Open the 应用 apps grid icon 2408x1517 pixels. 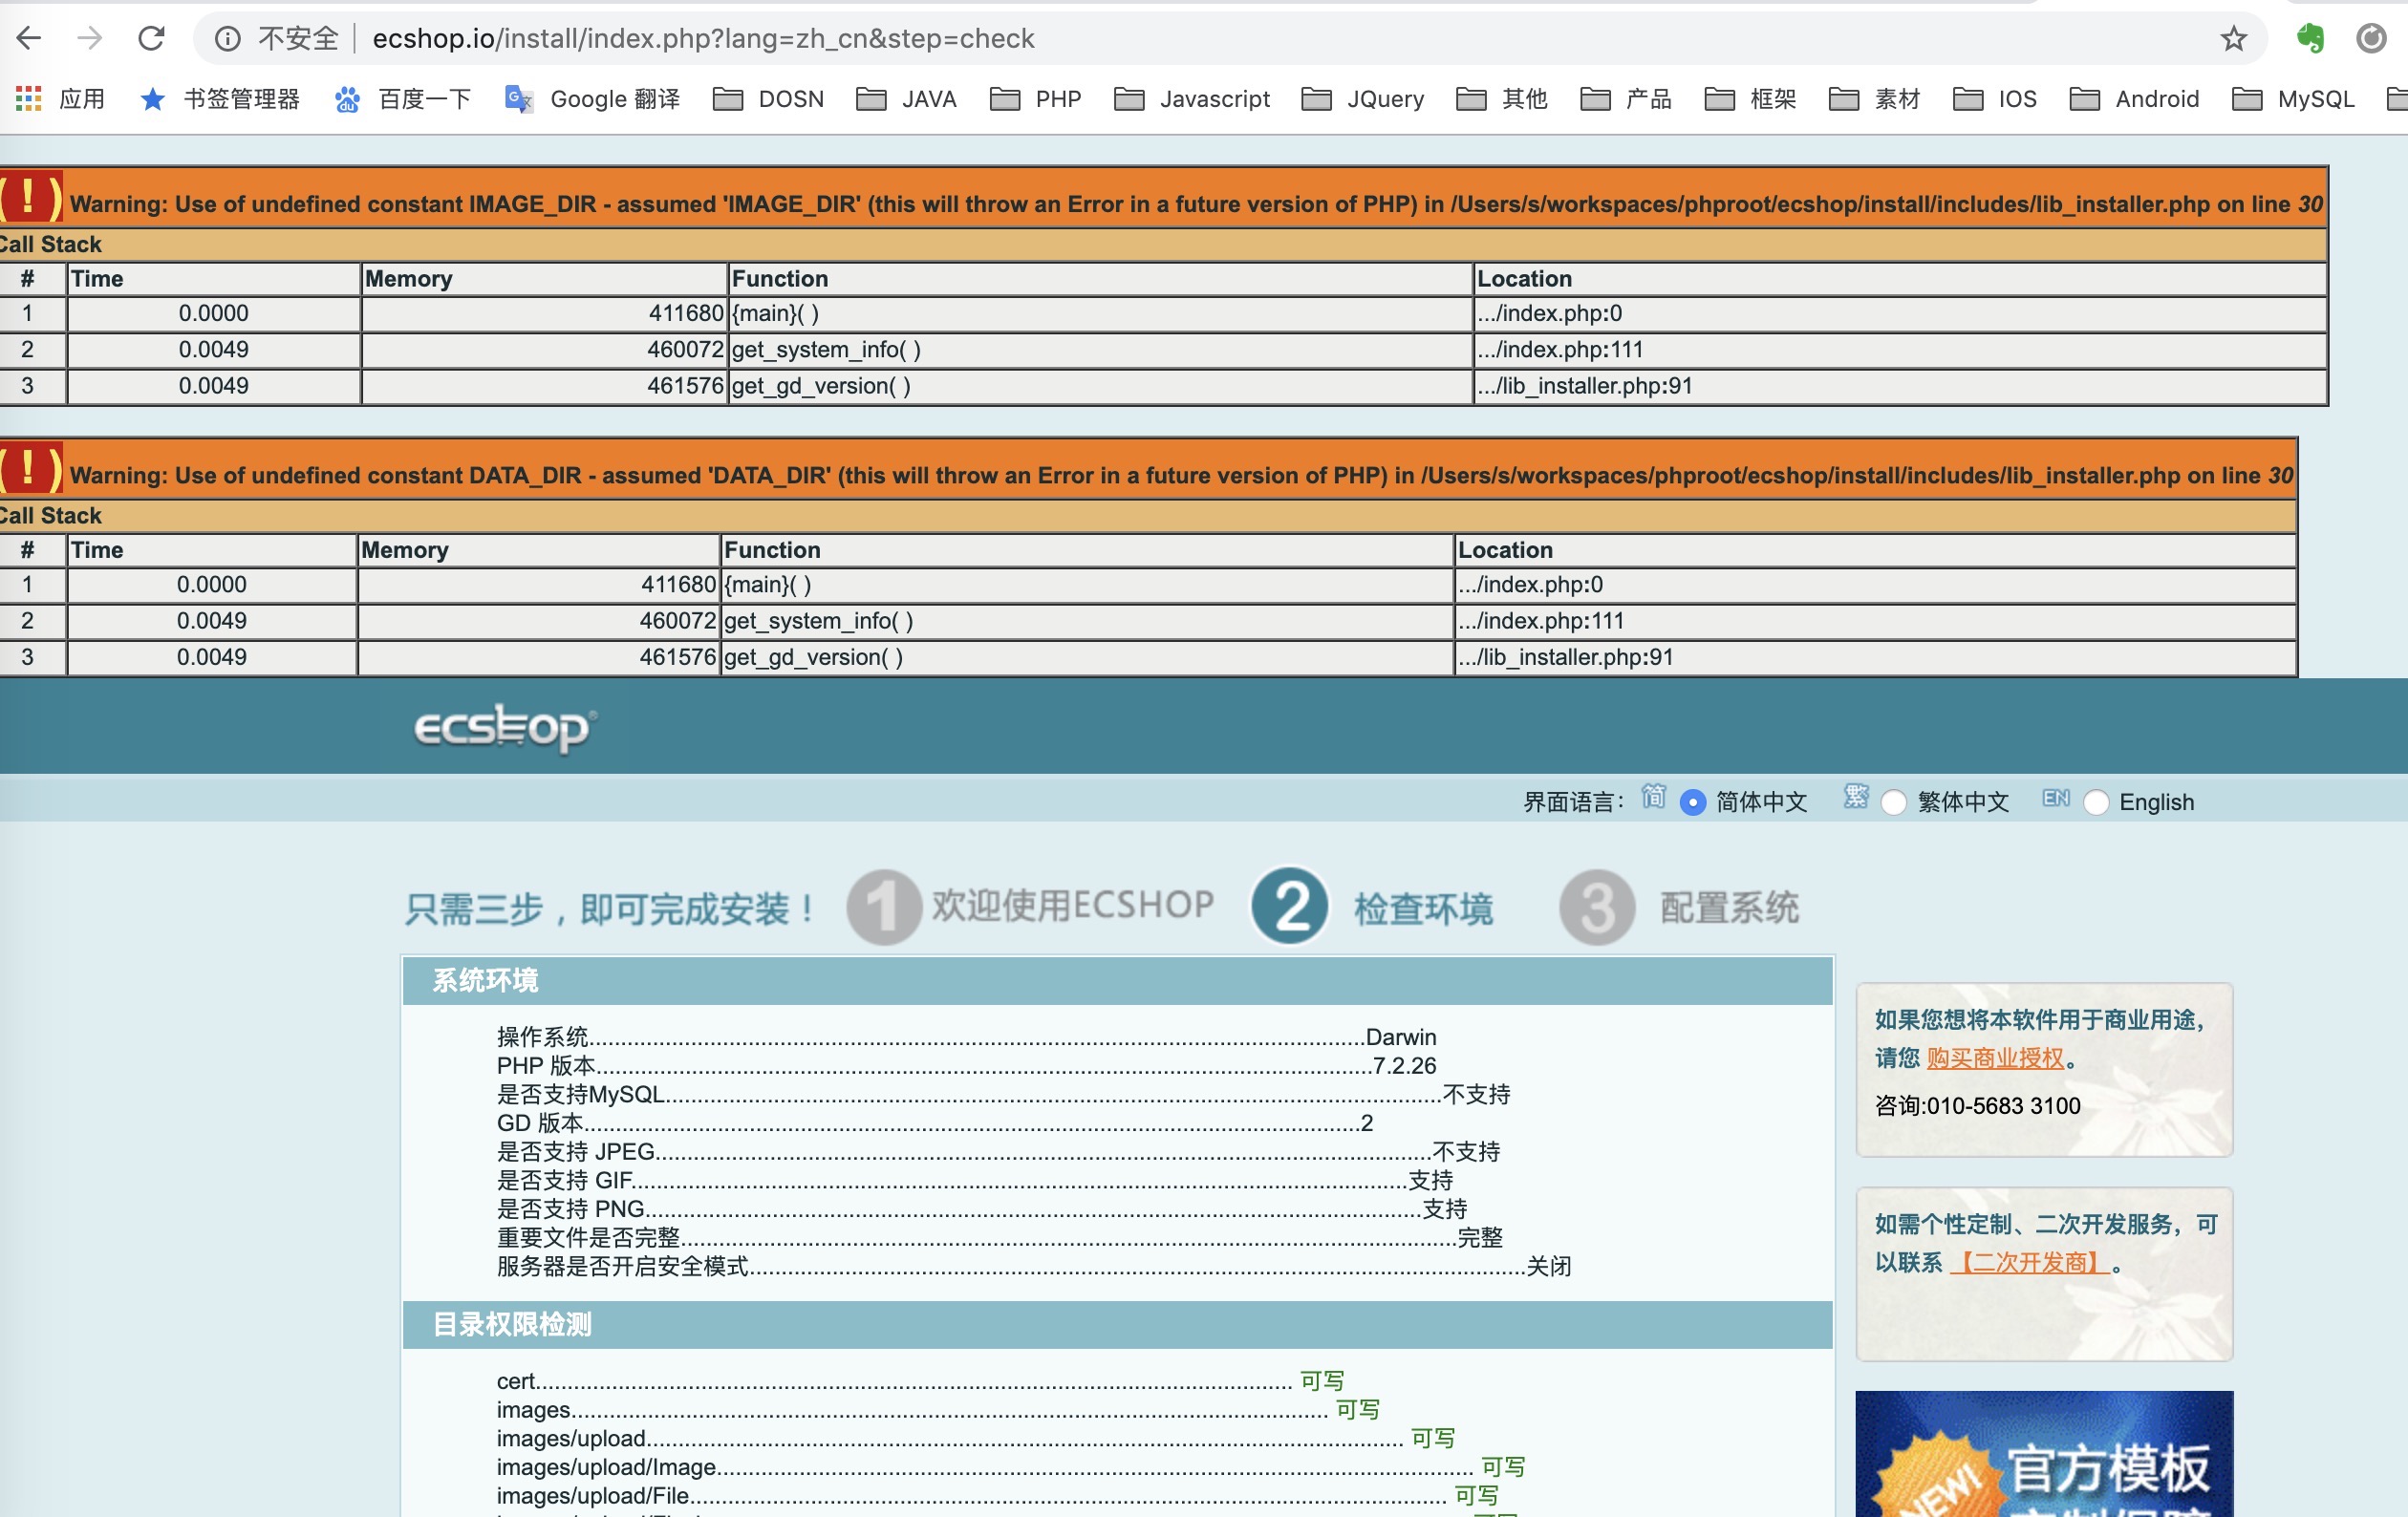[x=29, y=98]
